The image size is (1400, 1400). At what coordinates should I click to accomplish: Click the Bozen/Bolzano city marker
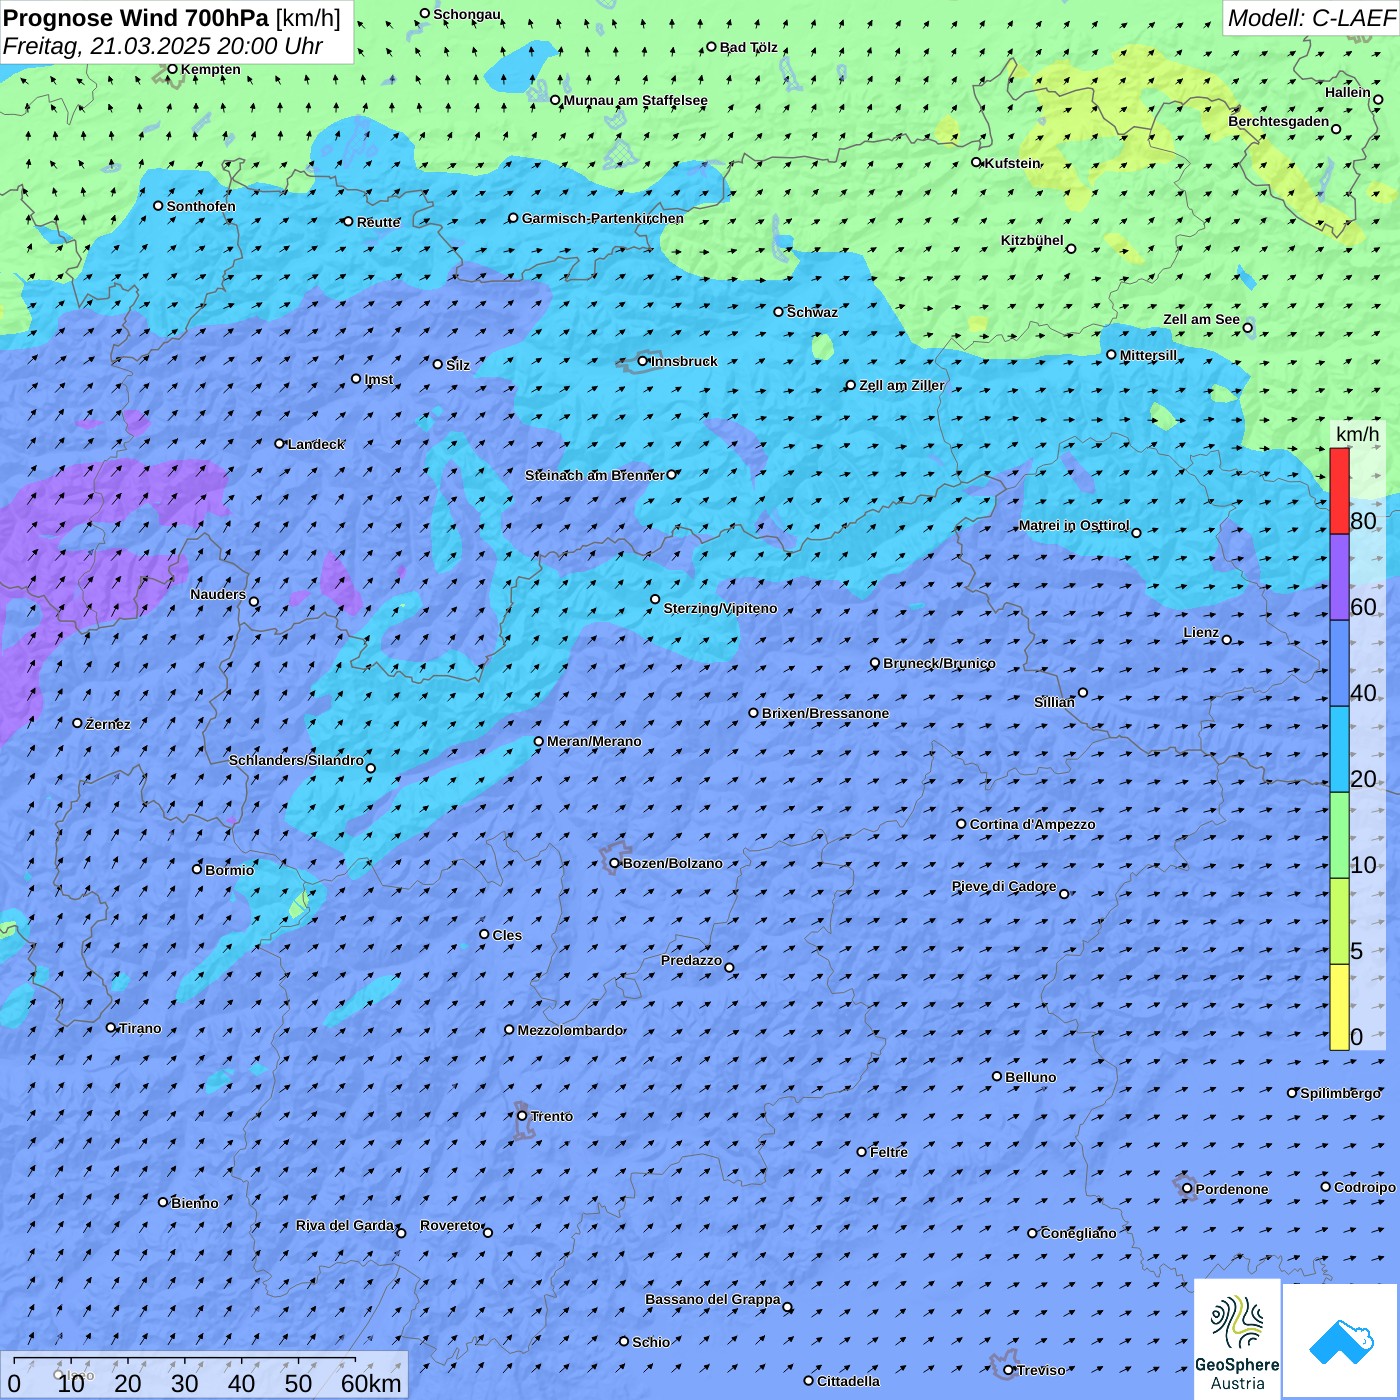(x=615, y=863)
